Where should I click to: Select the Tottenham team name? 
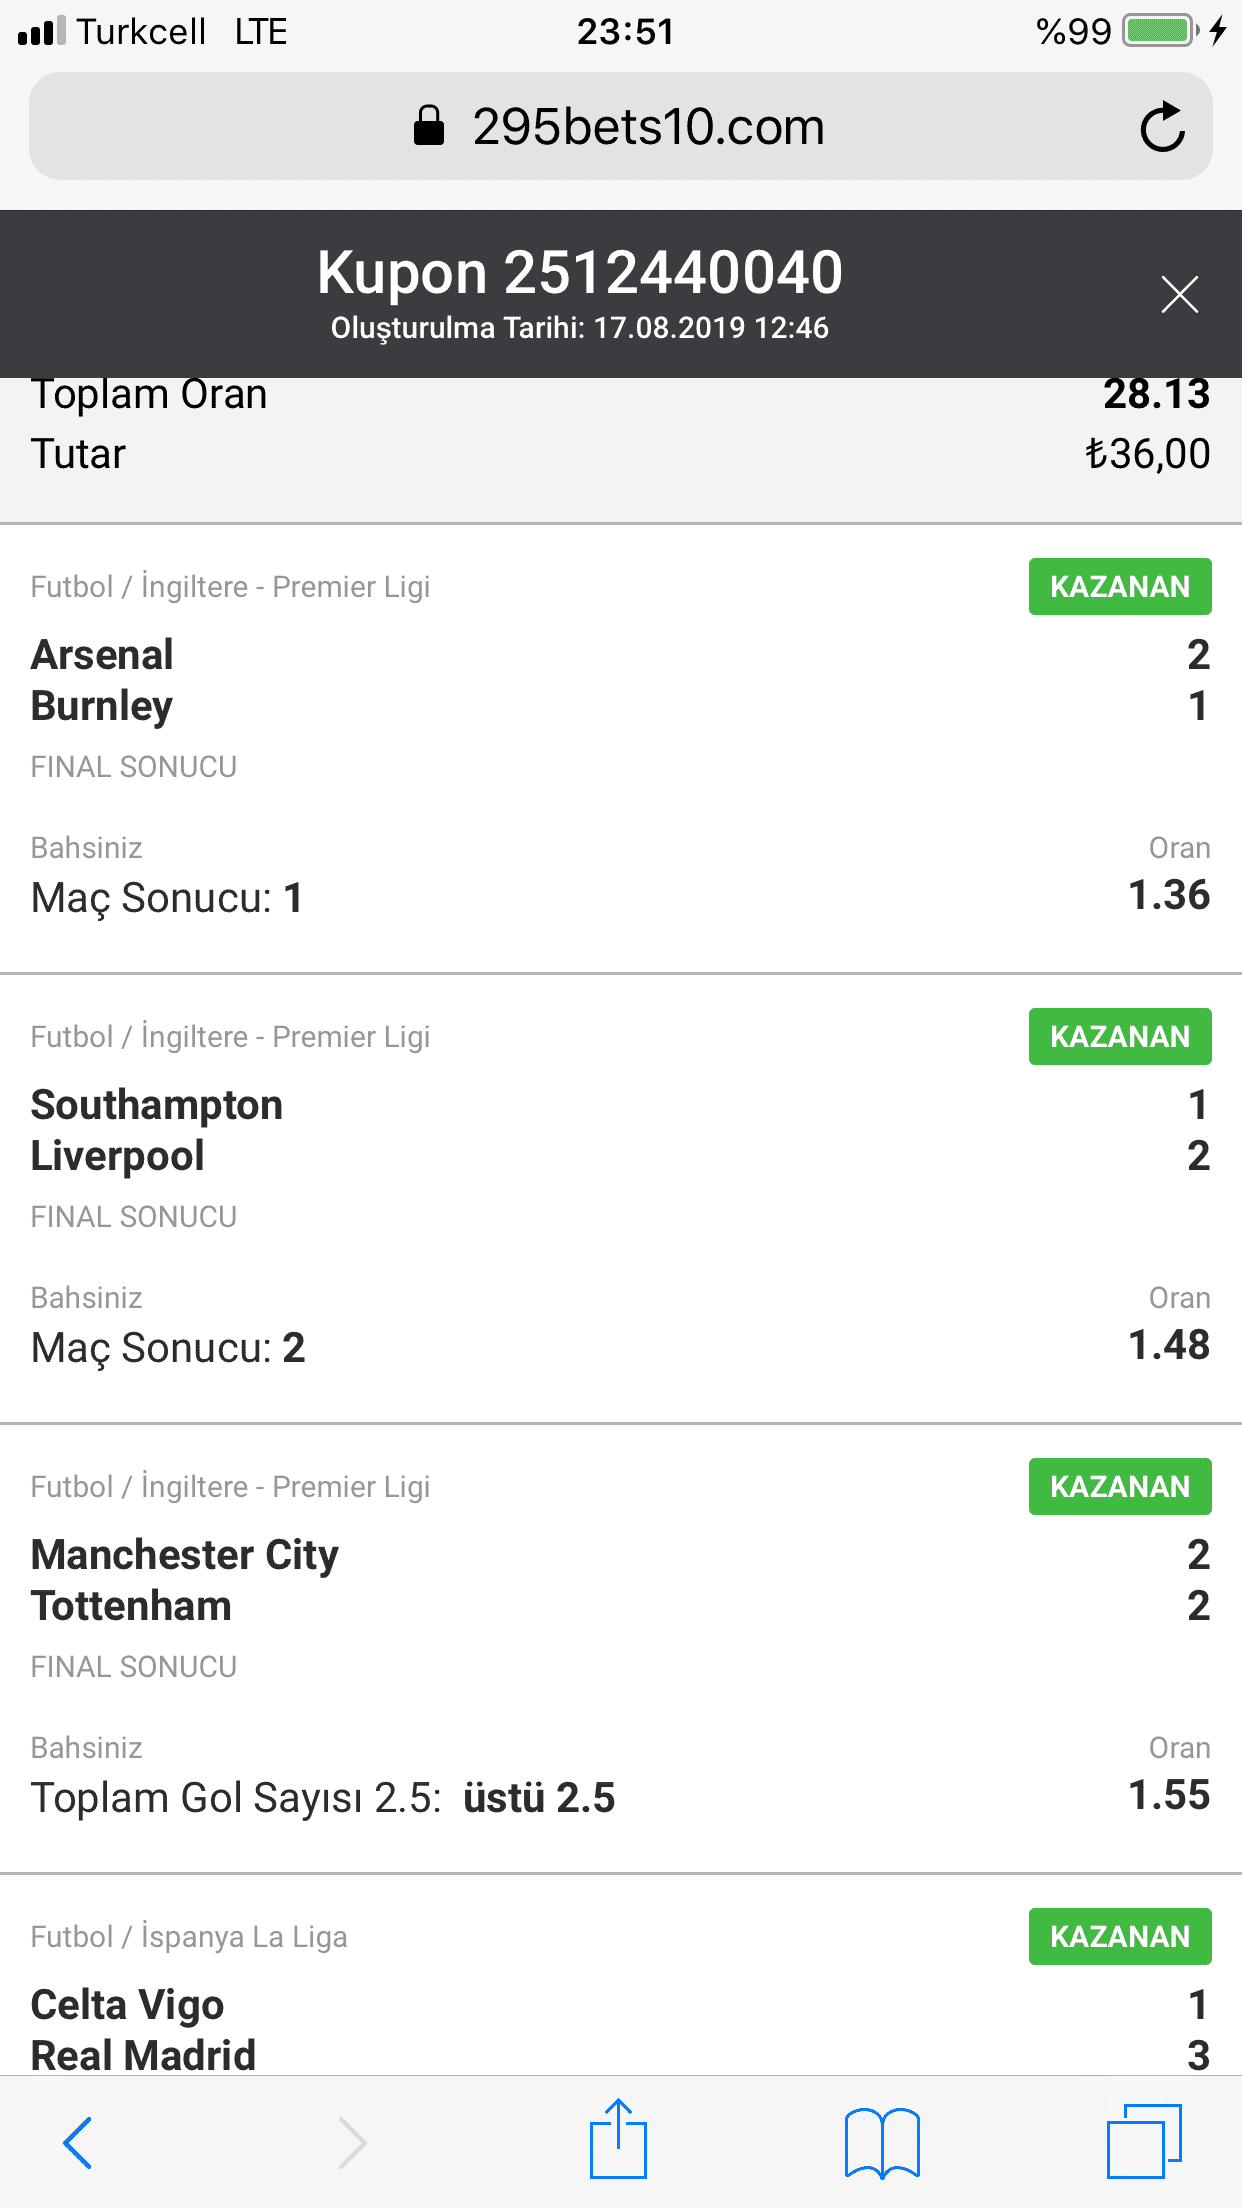click(x=131, y=1606)
